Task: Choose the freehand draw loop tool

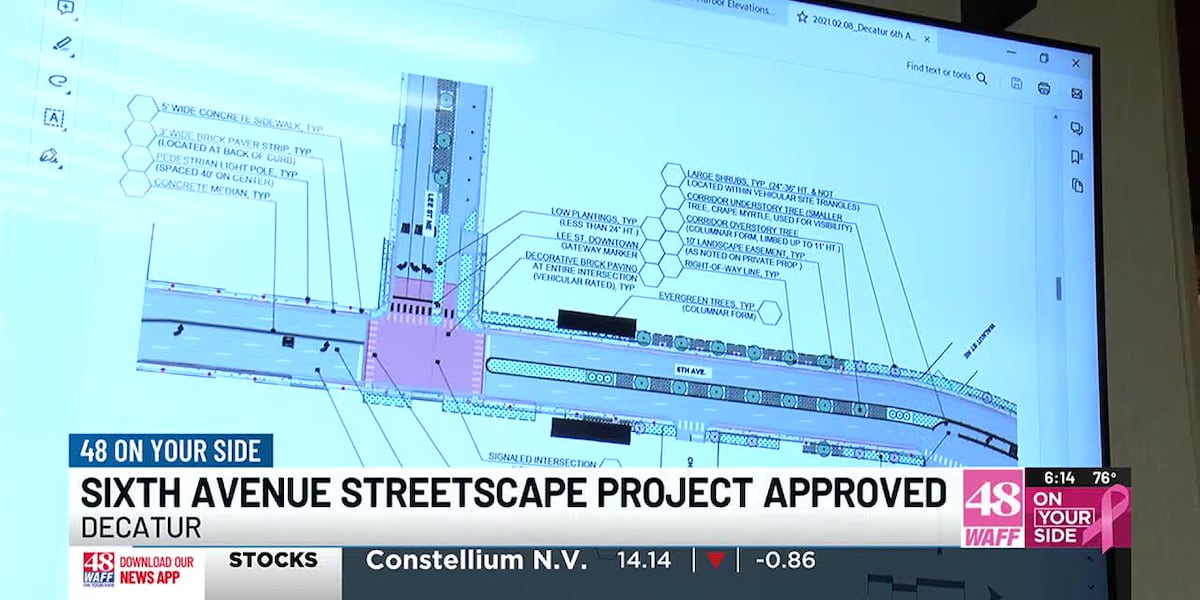Action: [58, 82]
